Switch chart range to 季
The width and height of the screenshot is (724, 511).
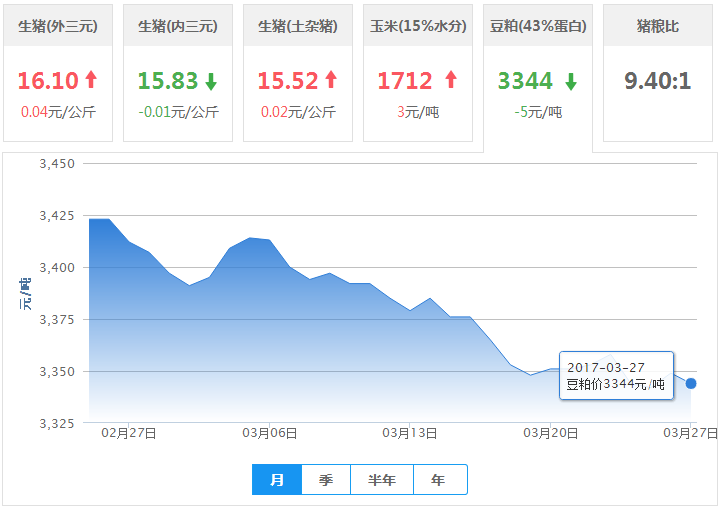click(326, 480)
